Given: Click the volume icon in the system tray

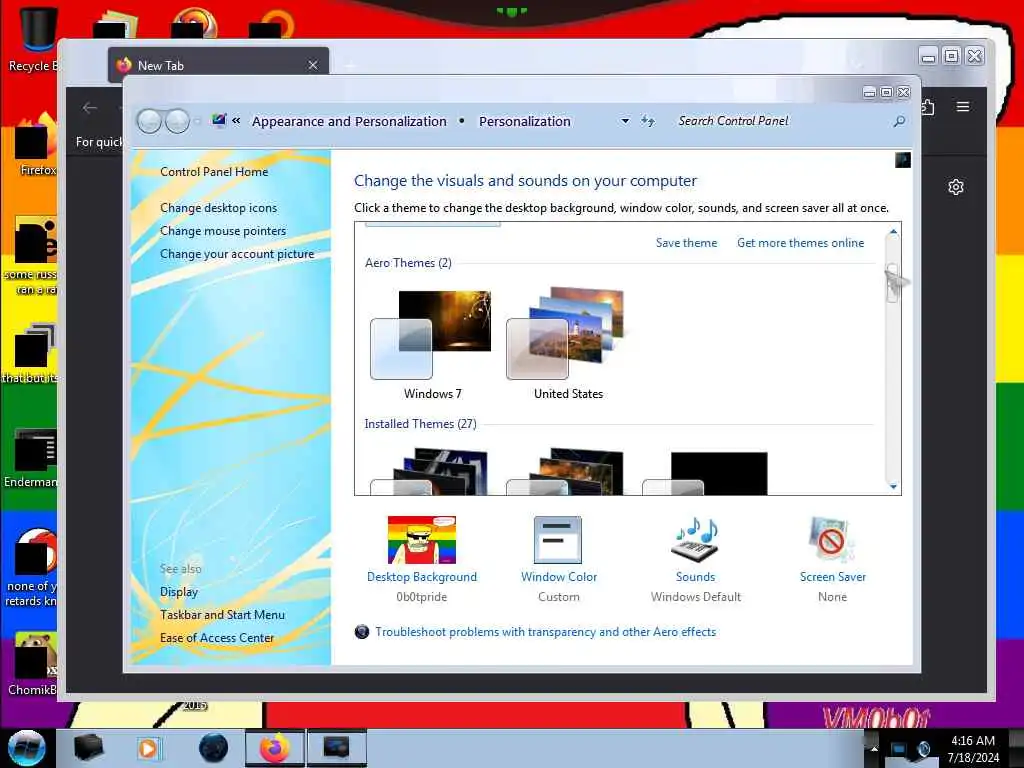Looking at the screenshot, I should click(923, 749).
